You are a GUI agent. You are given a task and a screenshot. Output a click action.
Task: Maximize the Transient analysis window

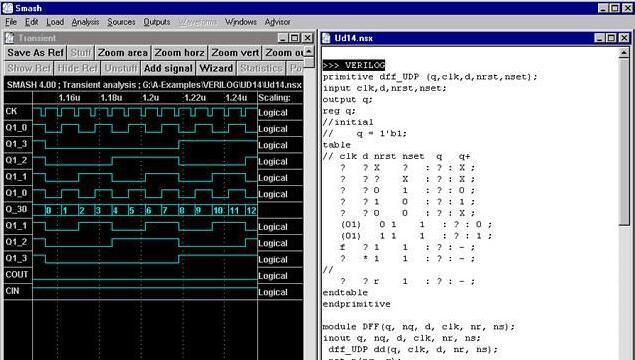pyautogui.click(x=295, y=38)
